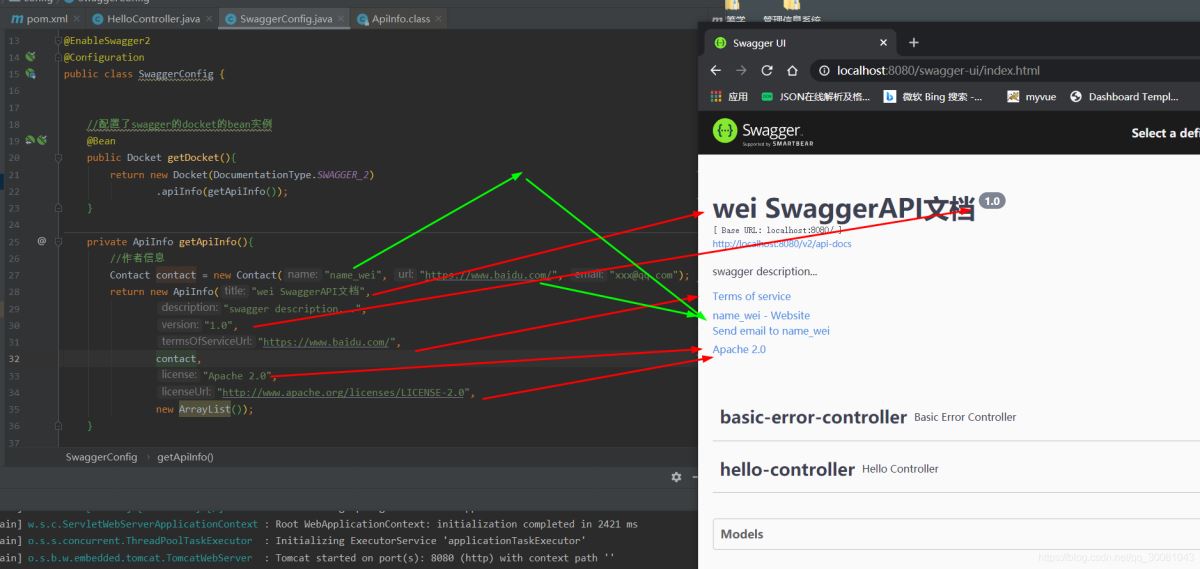This screenshot has height=569, width=1200.
Task: Click the browser back arrow button
Action: [715, 71]
